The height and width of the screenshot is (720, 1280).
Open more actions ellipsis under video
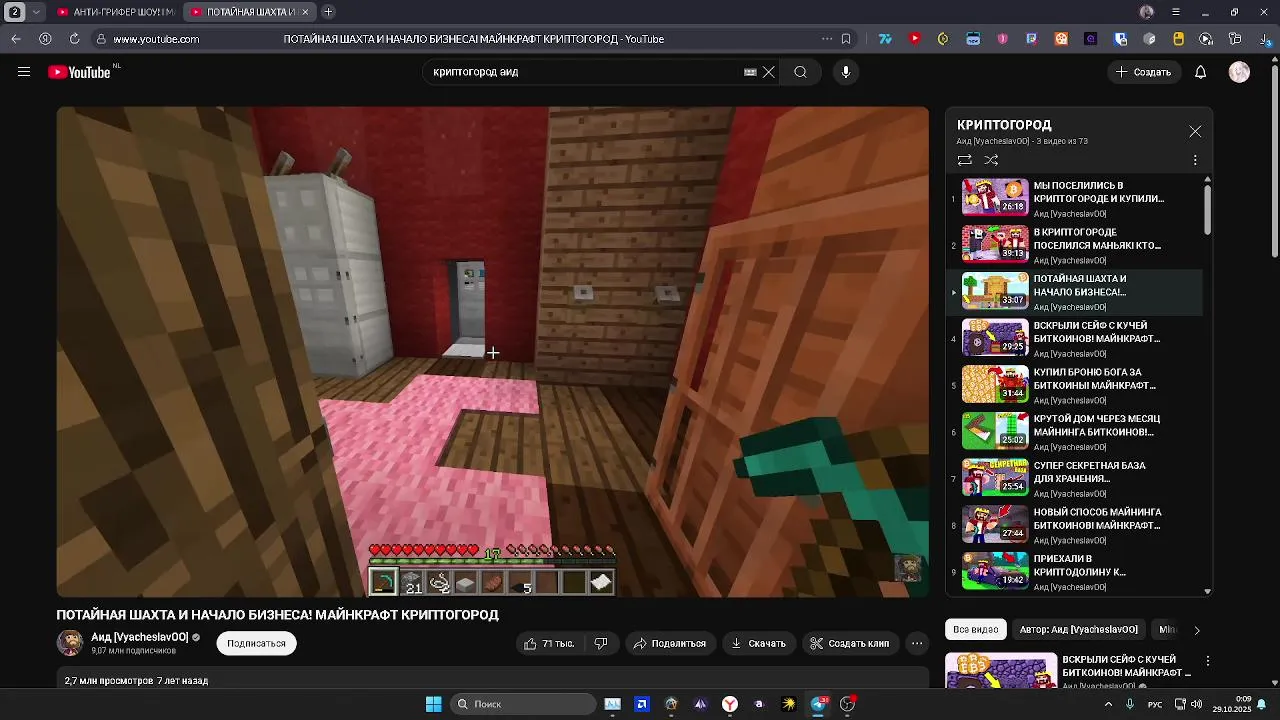917,643
